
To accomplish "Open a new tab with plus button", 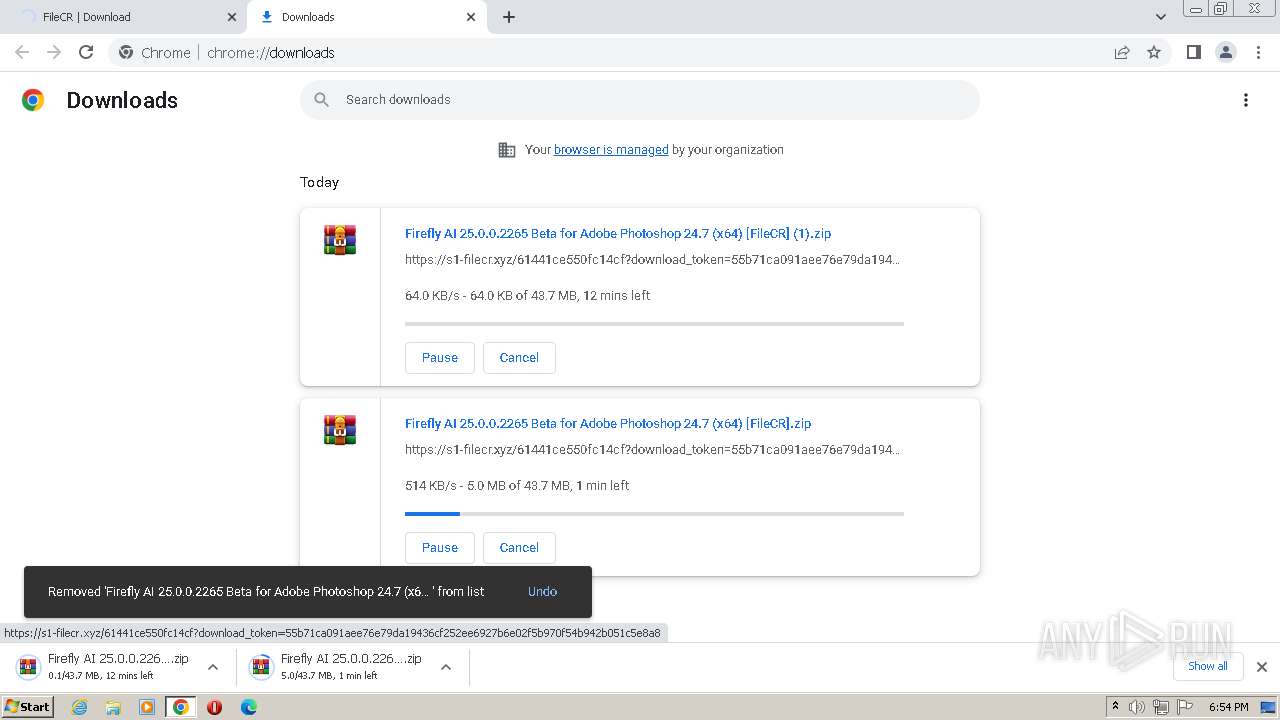I will click(508, 17).
